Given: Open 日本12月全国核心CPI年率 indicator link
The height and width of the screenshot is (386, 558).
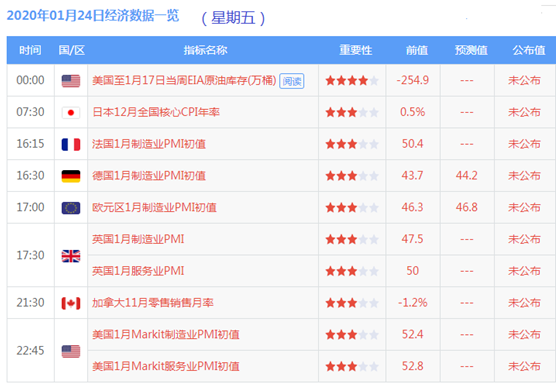Looking at the screenshot, I should click(156, 112).
